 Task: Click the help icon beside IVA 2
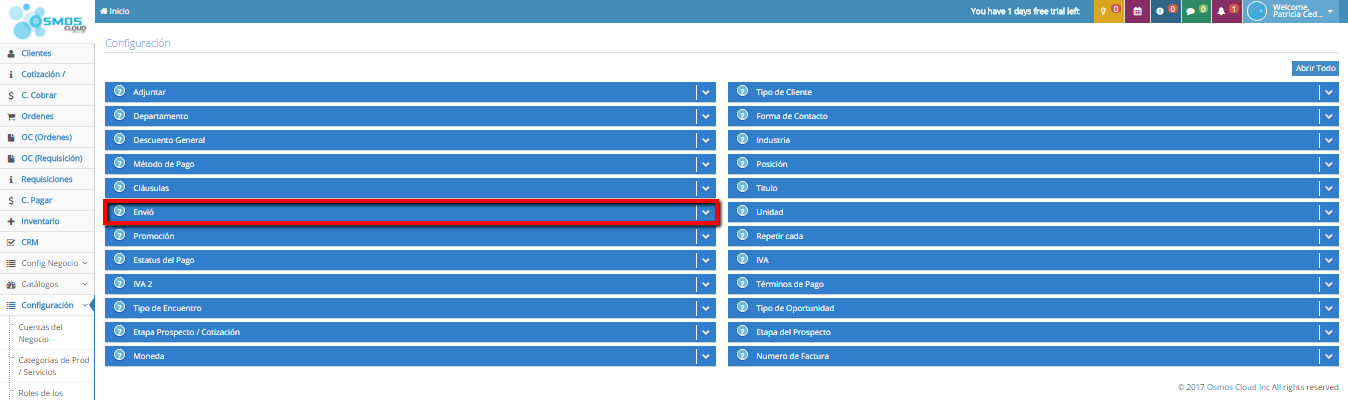[119, 283]
